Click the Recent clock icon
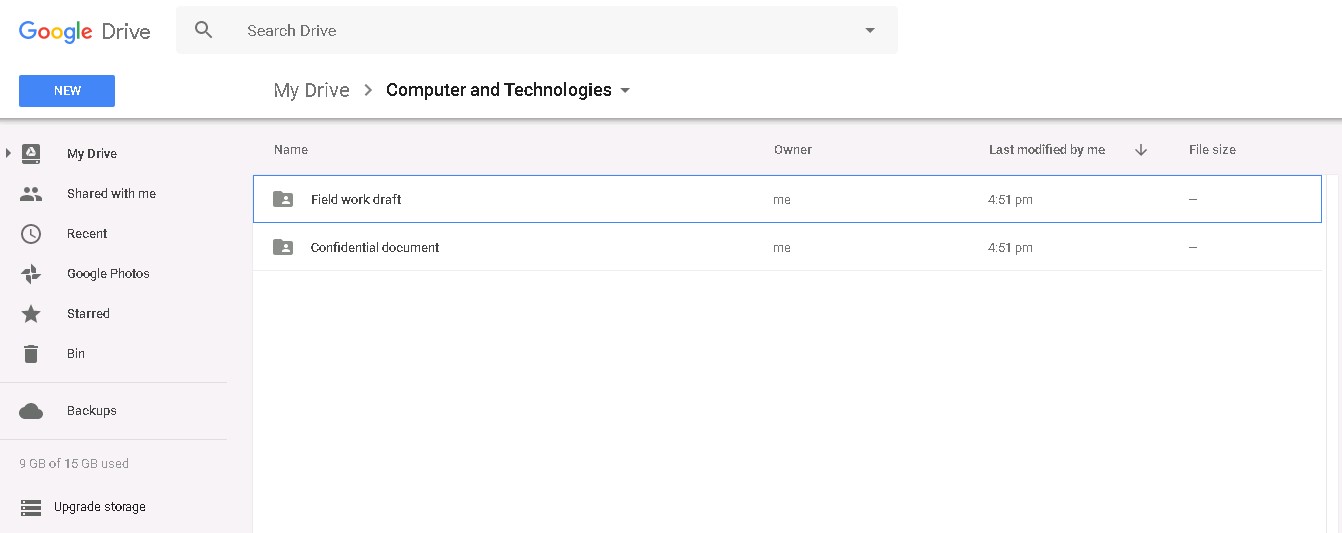 pyautogui.click(x=31, y=234)
